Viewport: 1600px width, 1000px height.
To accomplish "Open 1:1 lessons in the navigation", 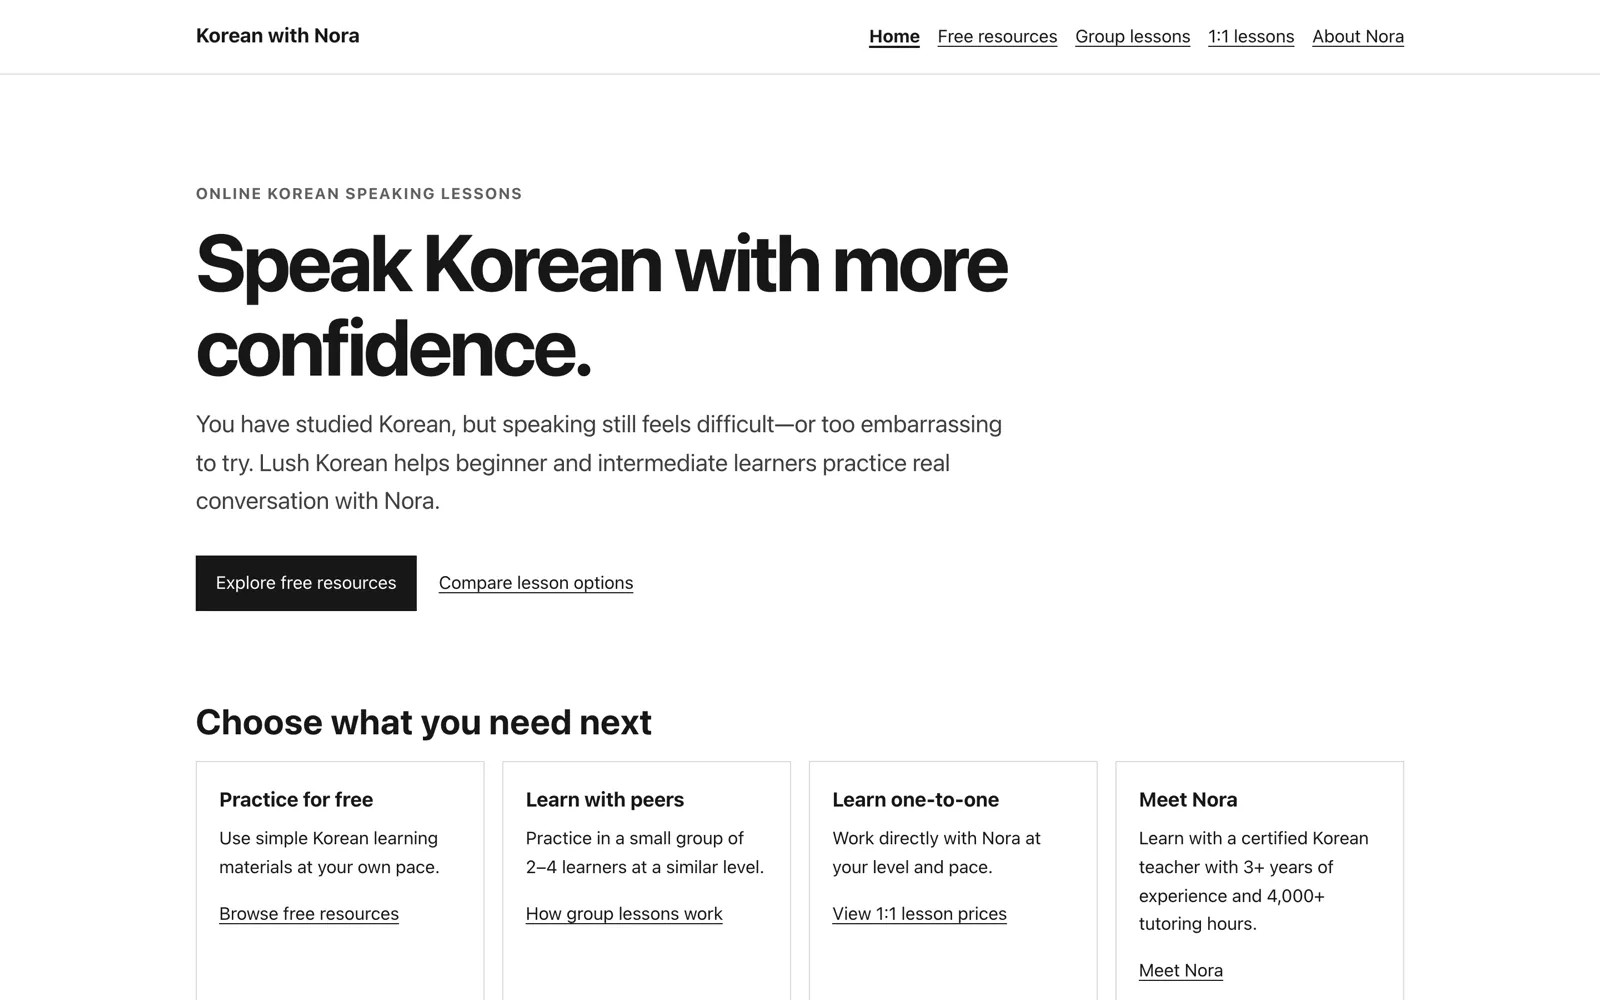I will point(1251,37).
